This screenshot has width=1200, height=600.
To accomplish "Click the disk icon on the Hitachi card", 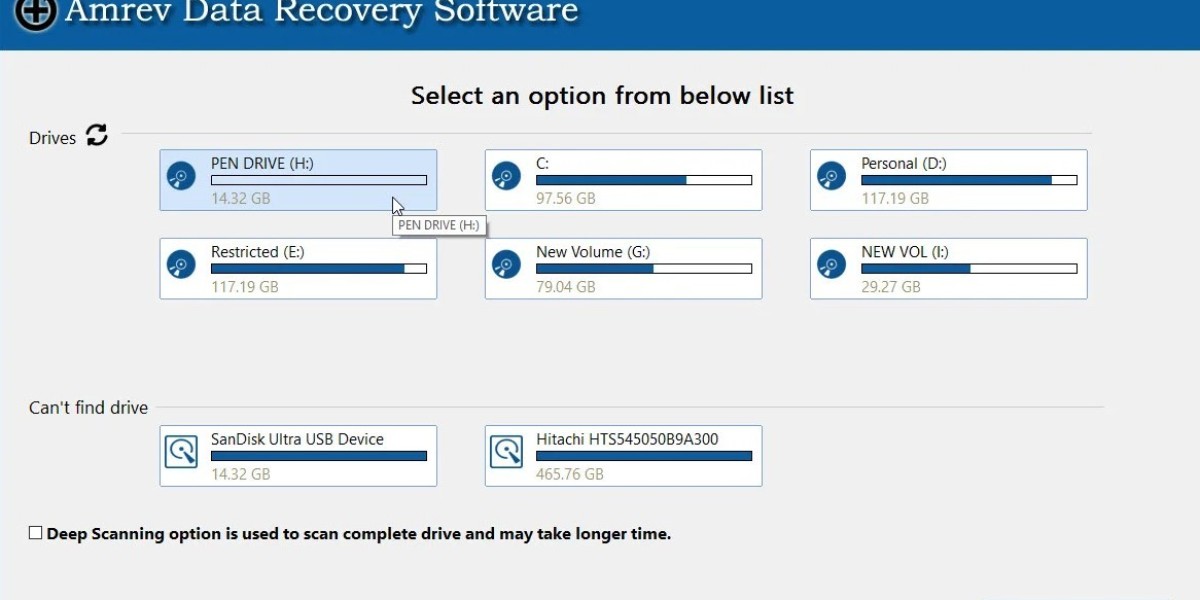I will pos(506,450).
